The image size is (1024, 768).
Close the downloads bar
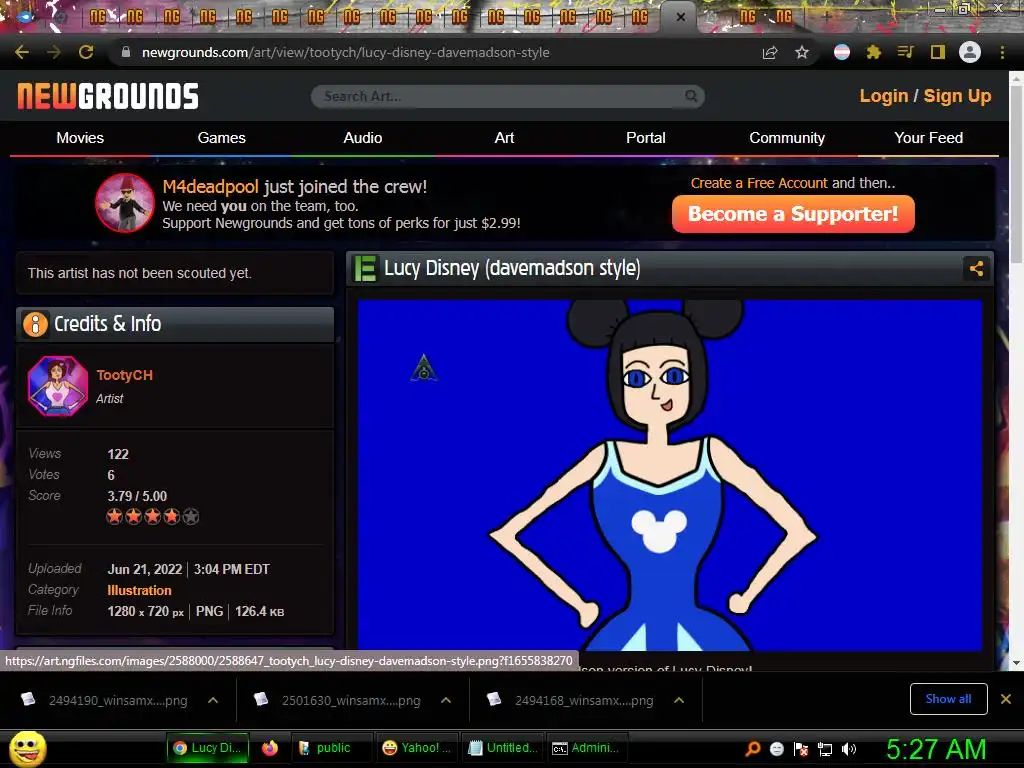point(1006,699)
